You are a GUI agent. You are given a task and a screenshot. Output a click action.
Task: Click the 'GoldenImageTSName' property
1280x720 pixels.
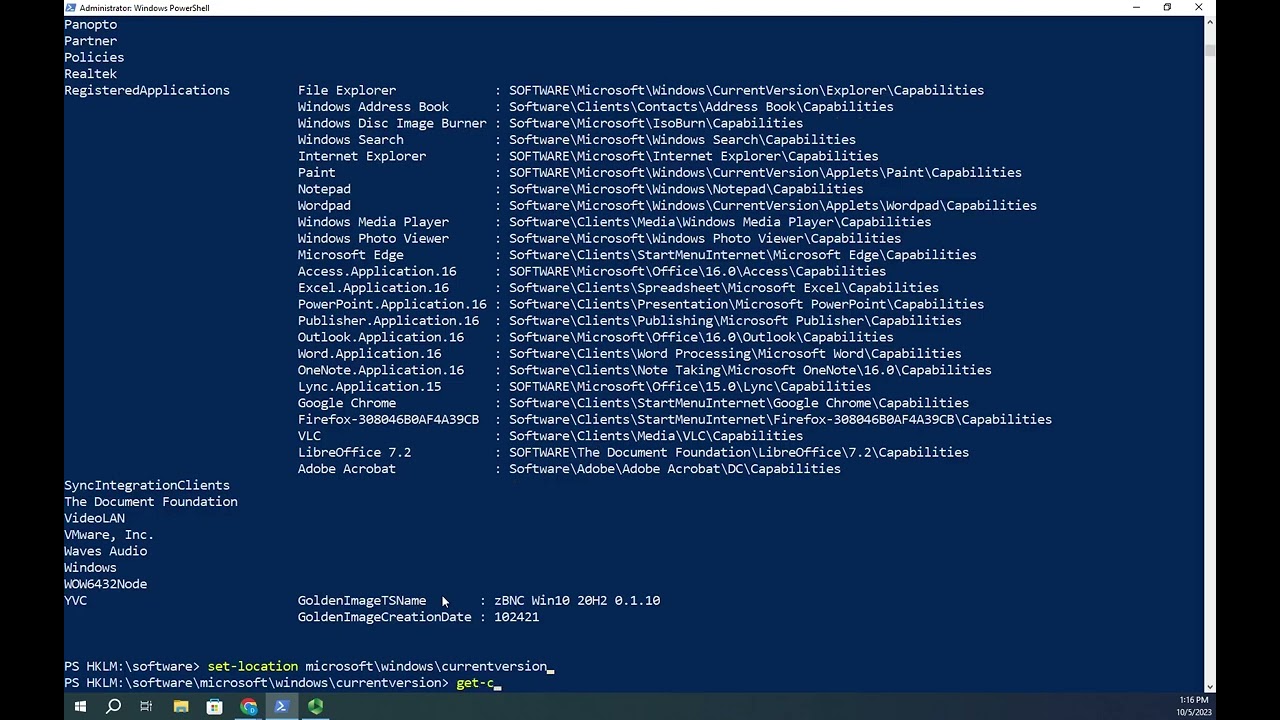pyautogui.click(x=362, y=600)
